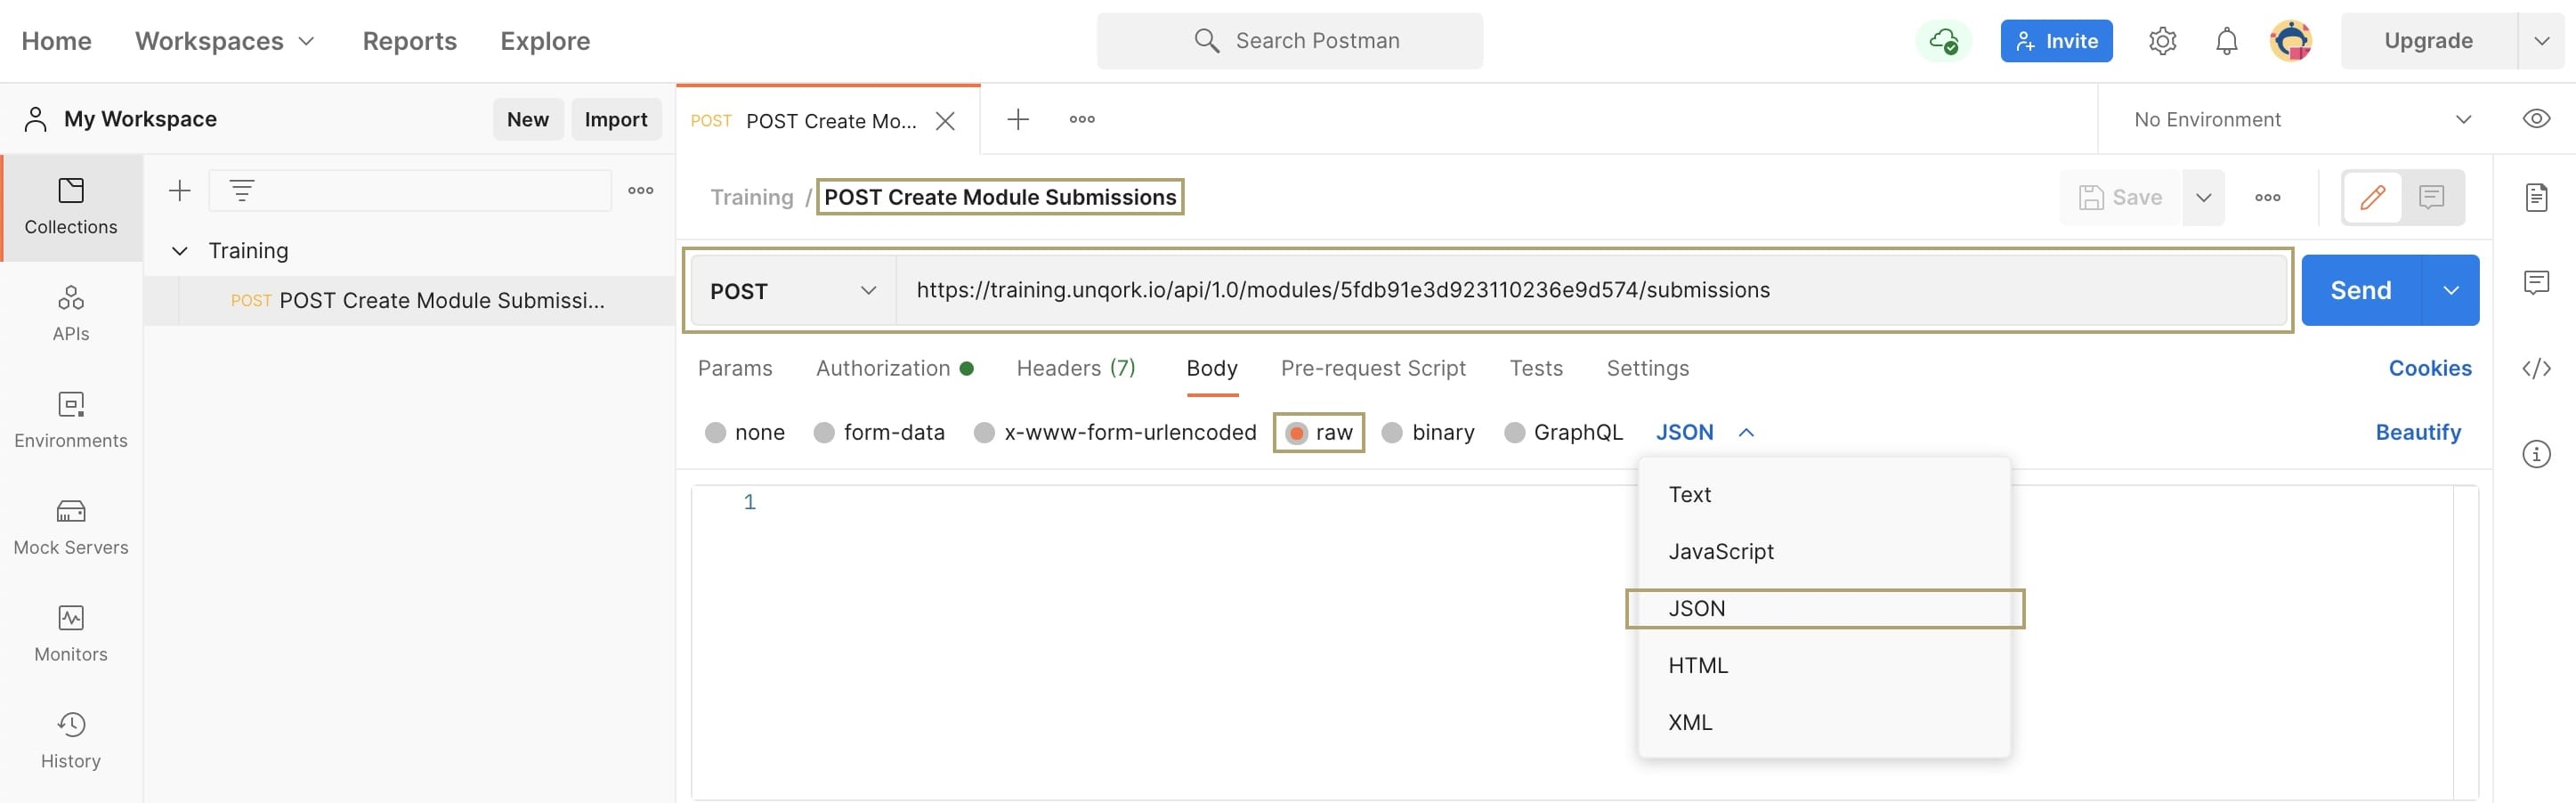Select the binary body radio button

[x=1392, y=432]
